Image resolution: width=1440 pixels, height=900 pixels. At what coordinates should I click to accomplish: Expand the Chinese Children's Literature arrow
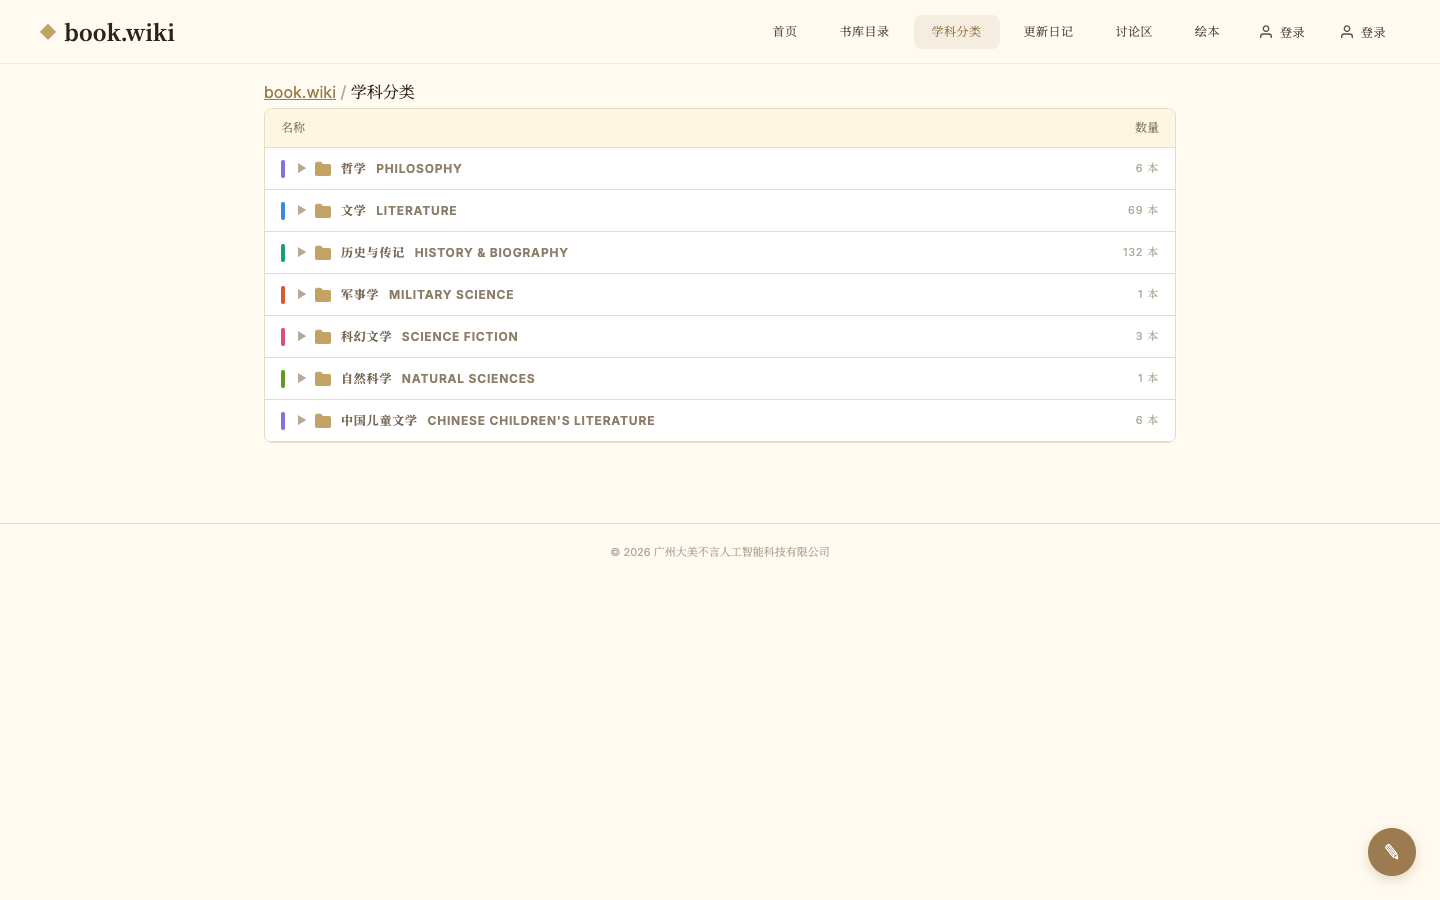pos(301,420)
